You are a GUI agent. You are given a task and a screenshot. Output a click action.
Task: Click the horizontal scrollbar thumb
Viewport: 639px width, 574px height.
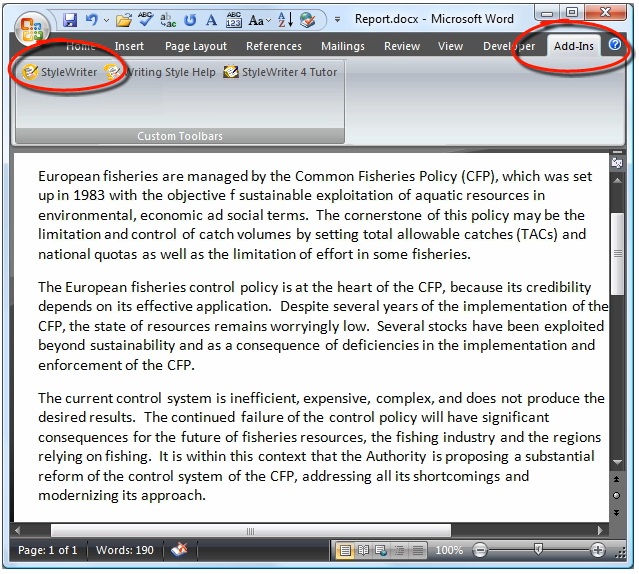pyautogui.click(x=251, y=531)
